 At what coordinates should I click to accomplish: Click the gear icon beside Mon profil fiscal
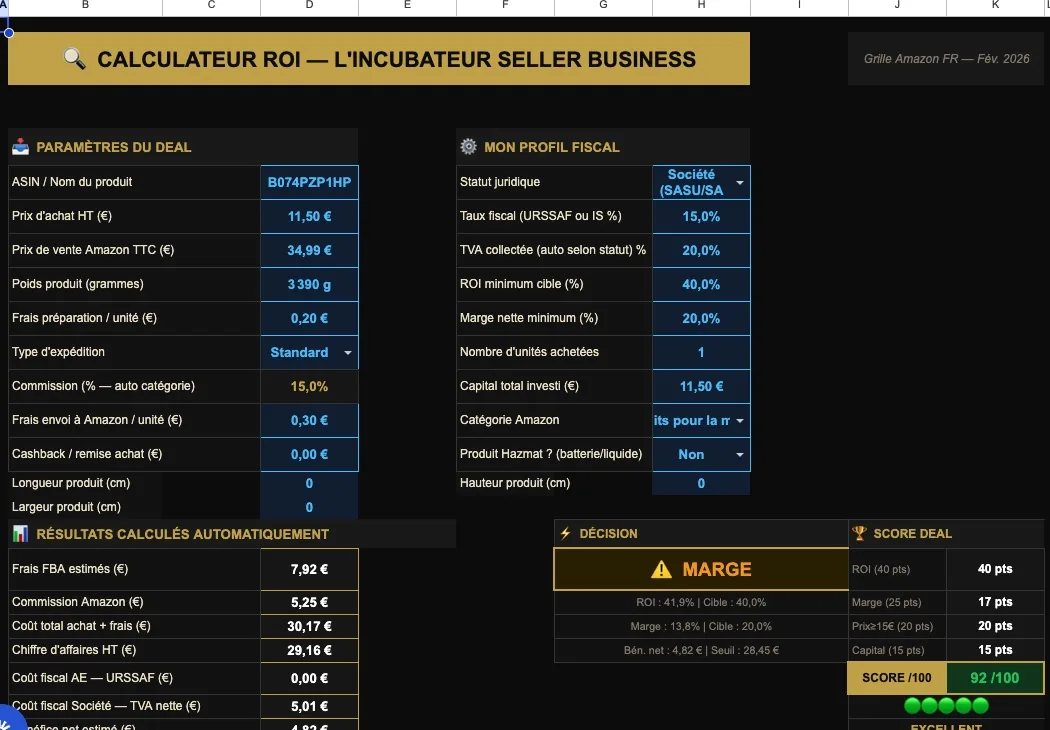pos(469,147)
